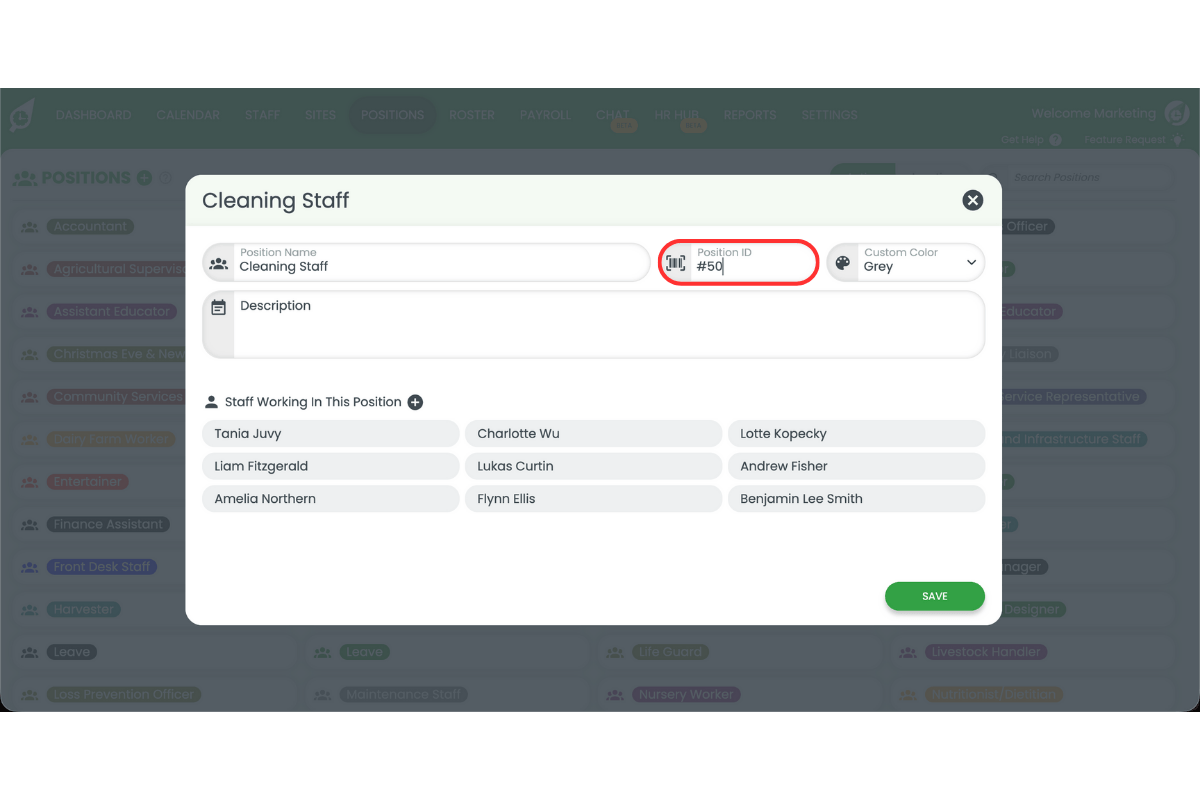1200x800 pixels.
Task: Open the HR HUB with the new badge
Action: (678, 114)
